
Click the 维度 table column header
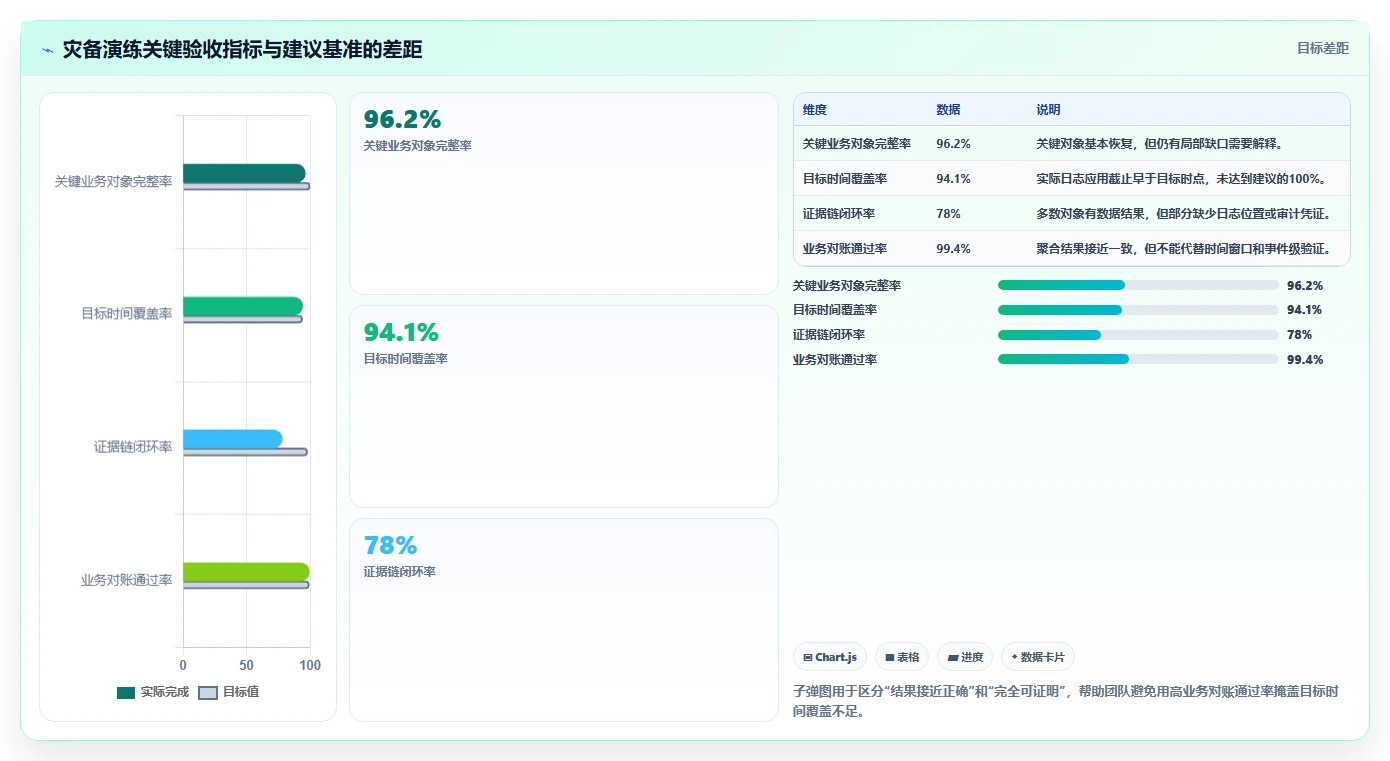tap(815, 110)
